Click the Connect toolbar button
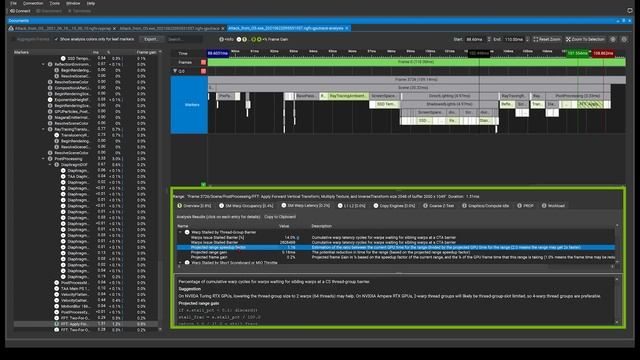The width and height of the screenshot is (640, 360). click(20, 11)
